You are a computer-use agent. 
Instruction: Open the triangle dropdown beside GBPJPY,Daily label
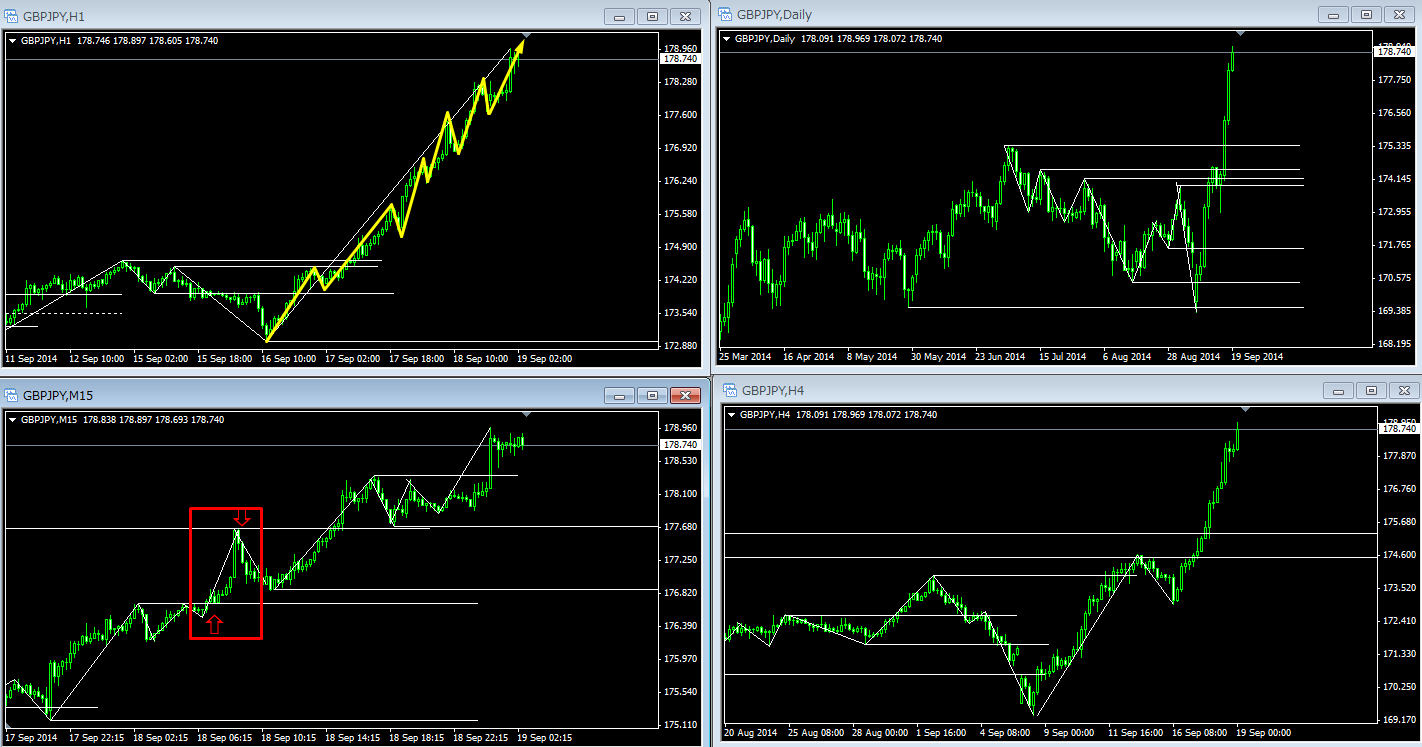pos(727,39)
